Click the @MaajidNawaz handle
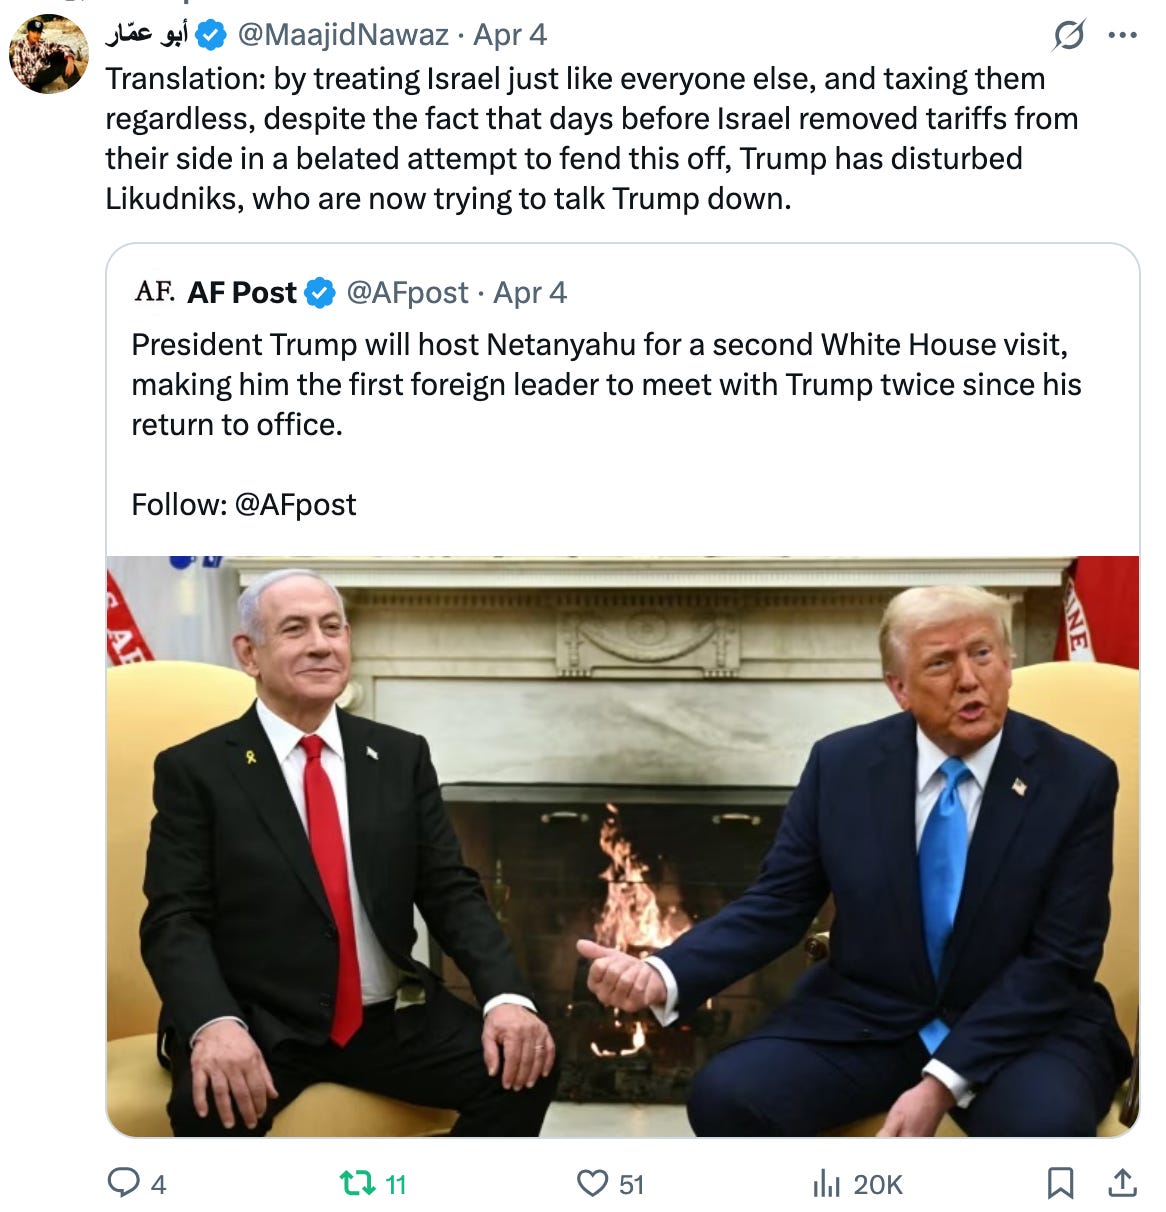Viewport: 1166px width, 1212px height. tap(343, 35)
